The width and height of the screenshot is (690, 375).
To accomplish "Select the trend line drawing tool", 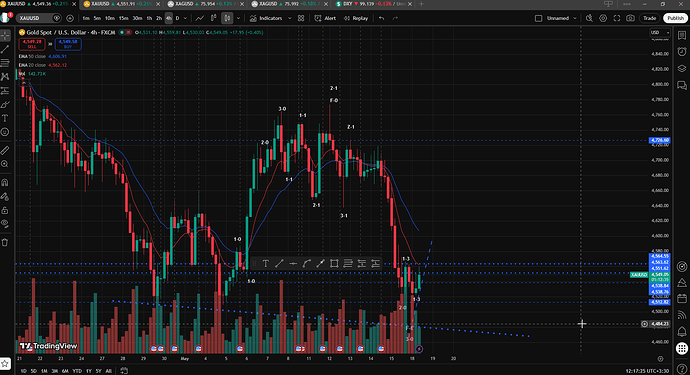I will click(5, 49).
